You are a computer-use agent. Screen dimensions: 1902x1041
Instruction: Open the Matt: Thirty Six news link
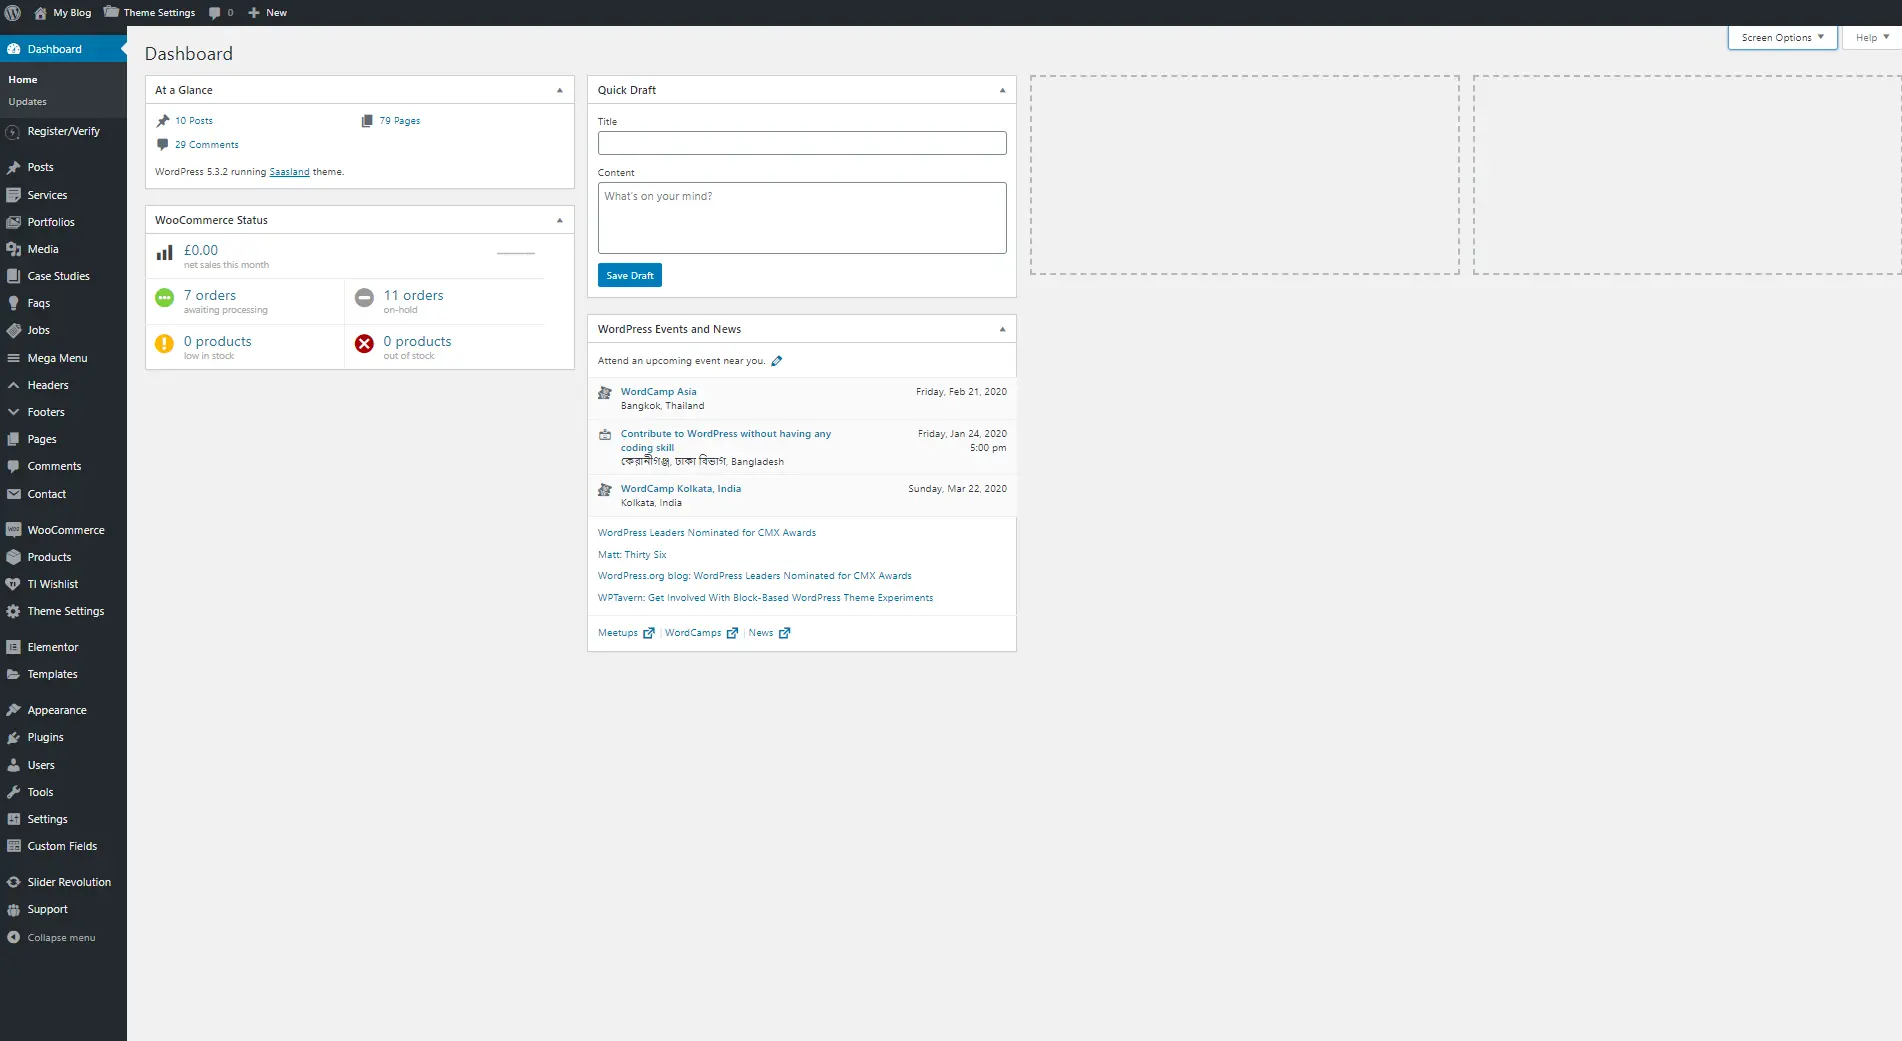632,555
